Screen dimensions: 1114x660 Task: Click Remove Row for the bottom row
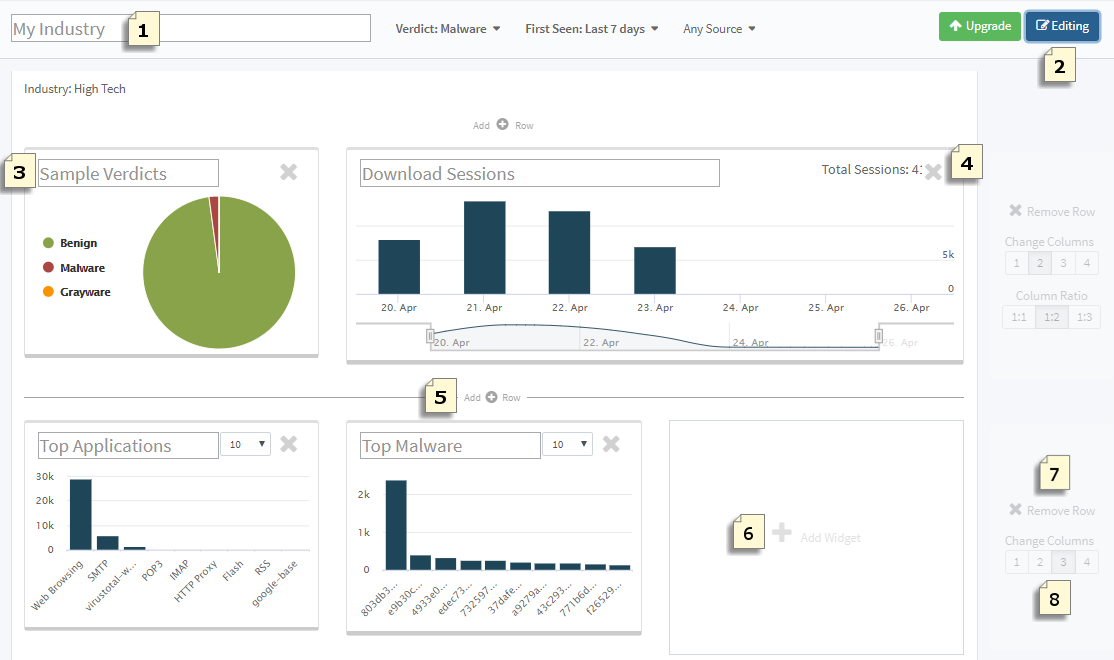coord(1051,511)
